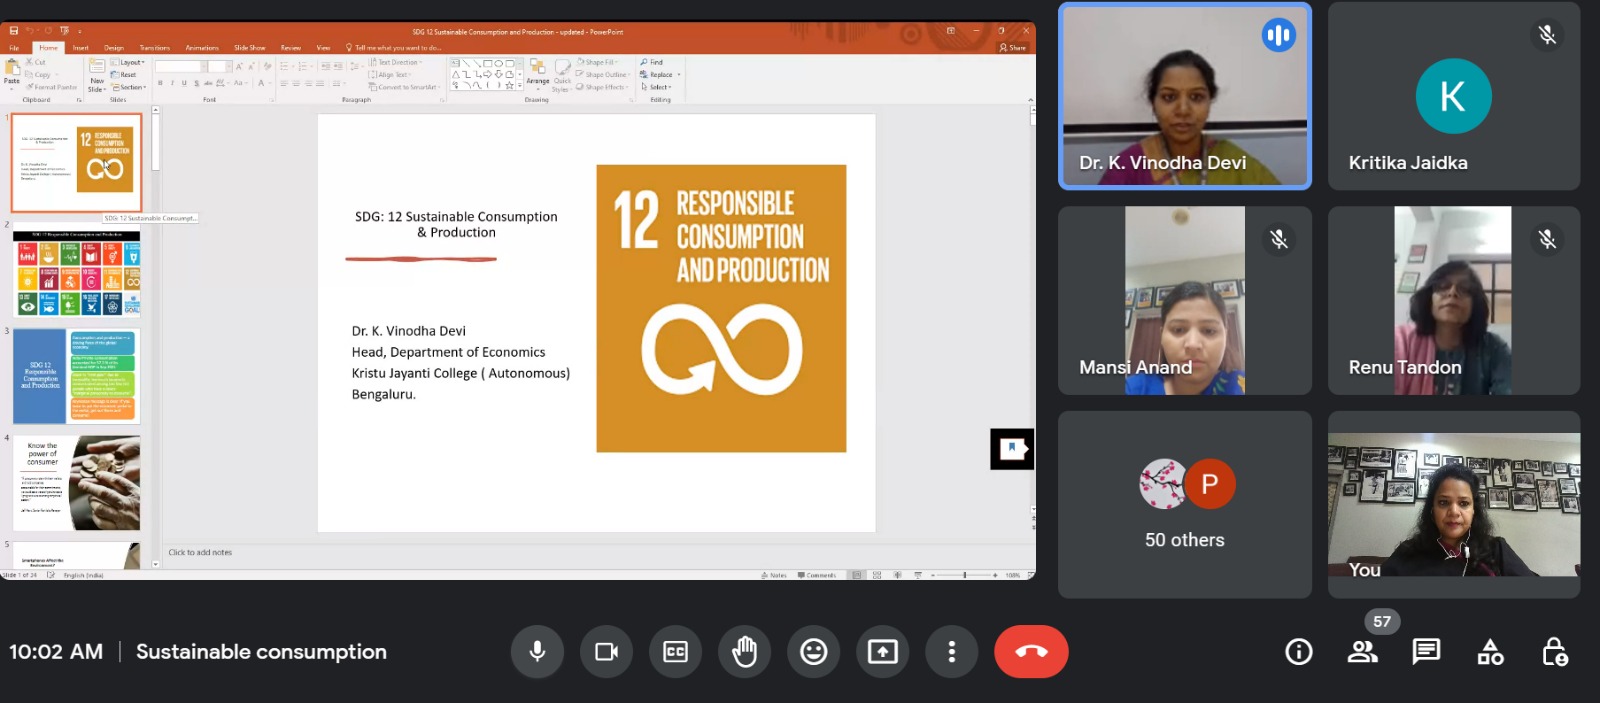Open the Shape Outline dropdown
The height and width of the screenshot is (703, 1600).
click(x=603, y=75)
